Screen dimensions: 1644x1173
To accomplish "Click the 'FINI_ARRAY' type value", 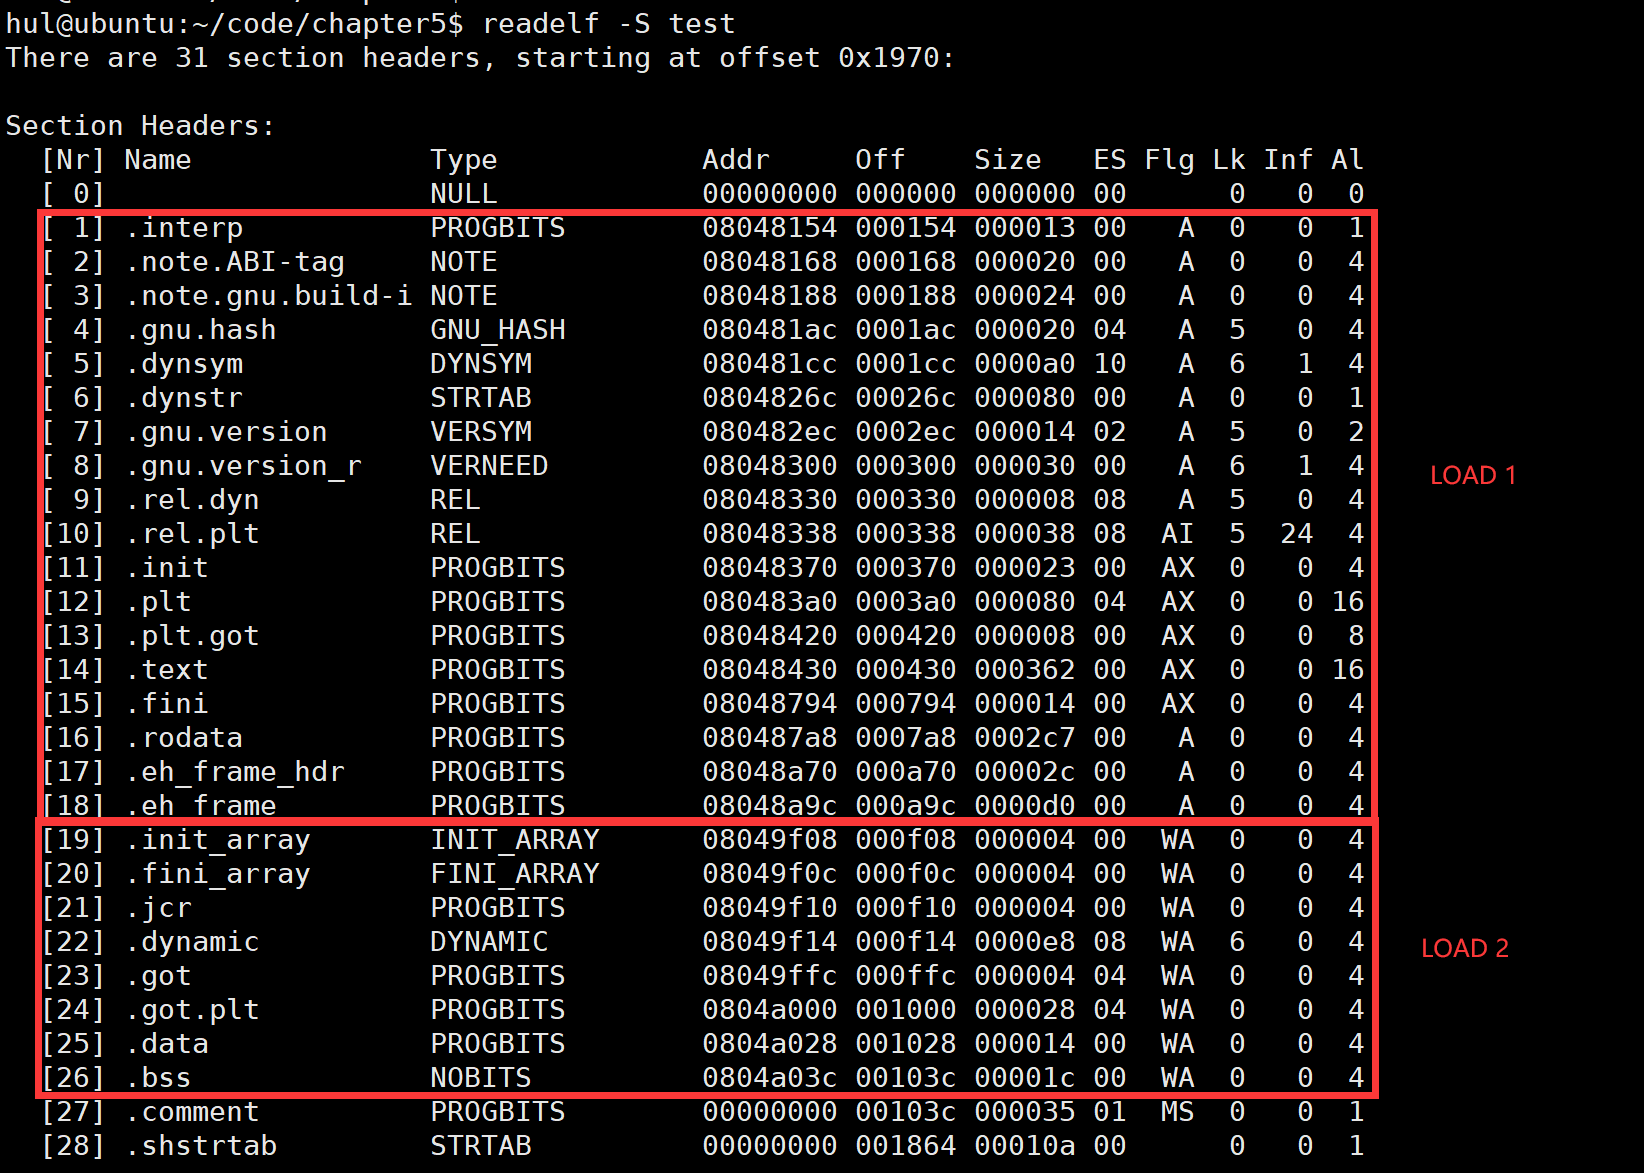I will [515, 874].
